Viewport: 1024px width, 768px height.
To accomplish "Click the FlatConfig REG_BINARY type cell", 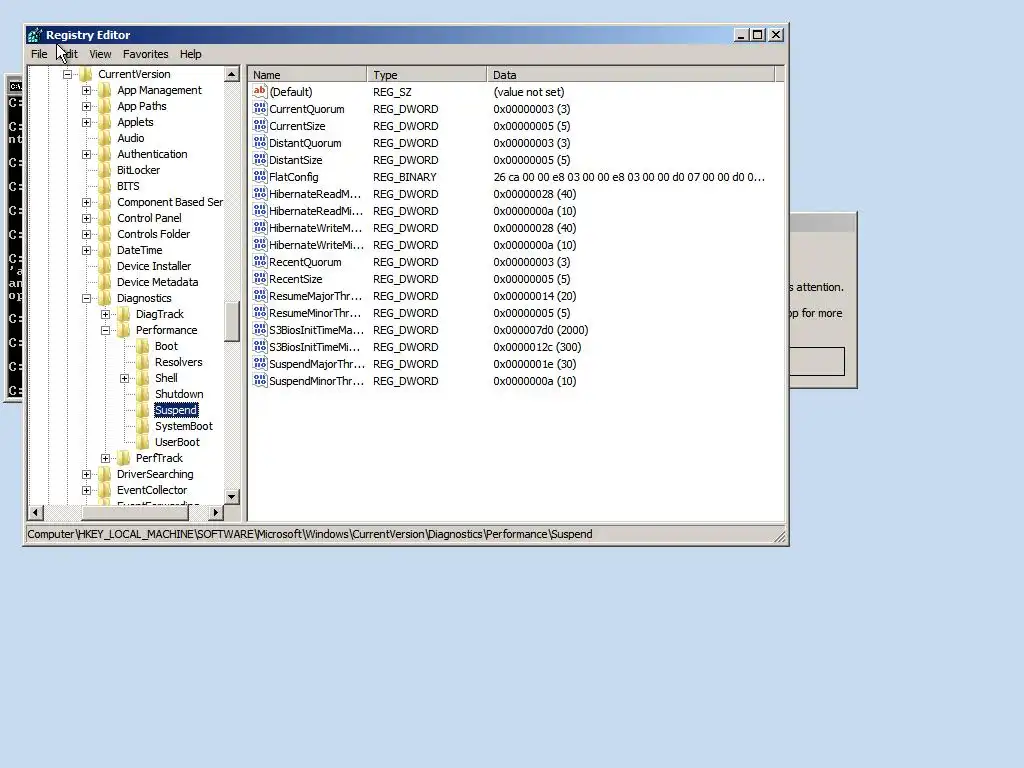I will pyautogui.click(x=405, y=177).
